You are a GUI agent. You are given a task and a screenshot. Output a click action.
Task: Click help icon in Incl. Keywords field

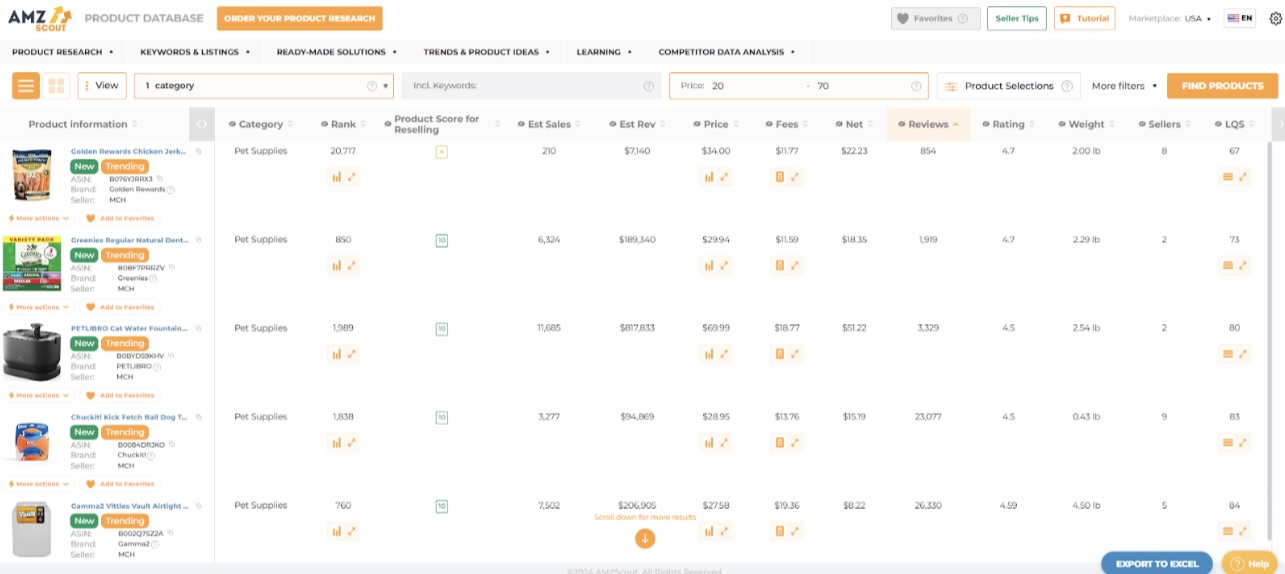pos(649,86)
